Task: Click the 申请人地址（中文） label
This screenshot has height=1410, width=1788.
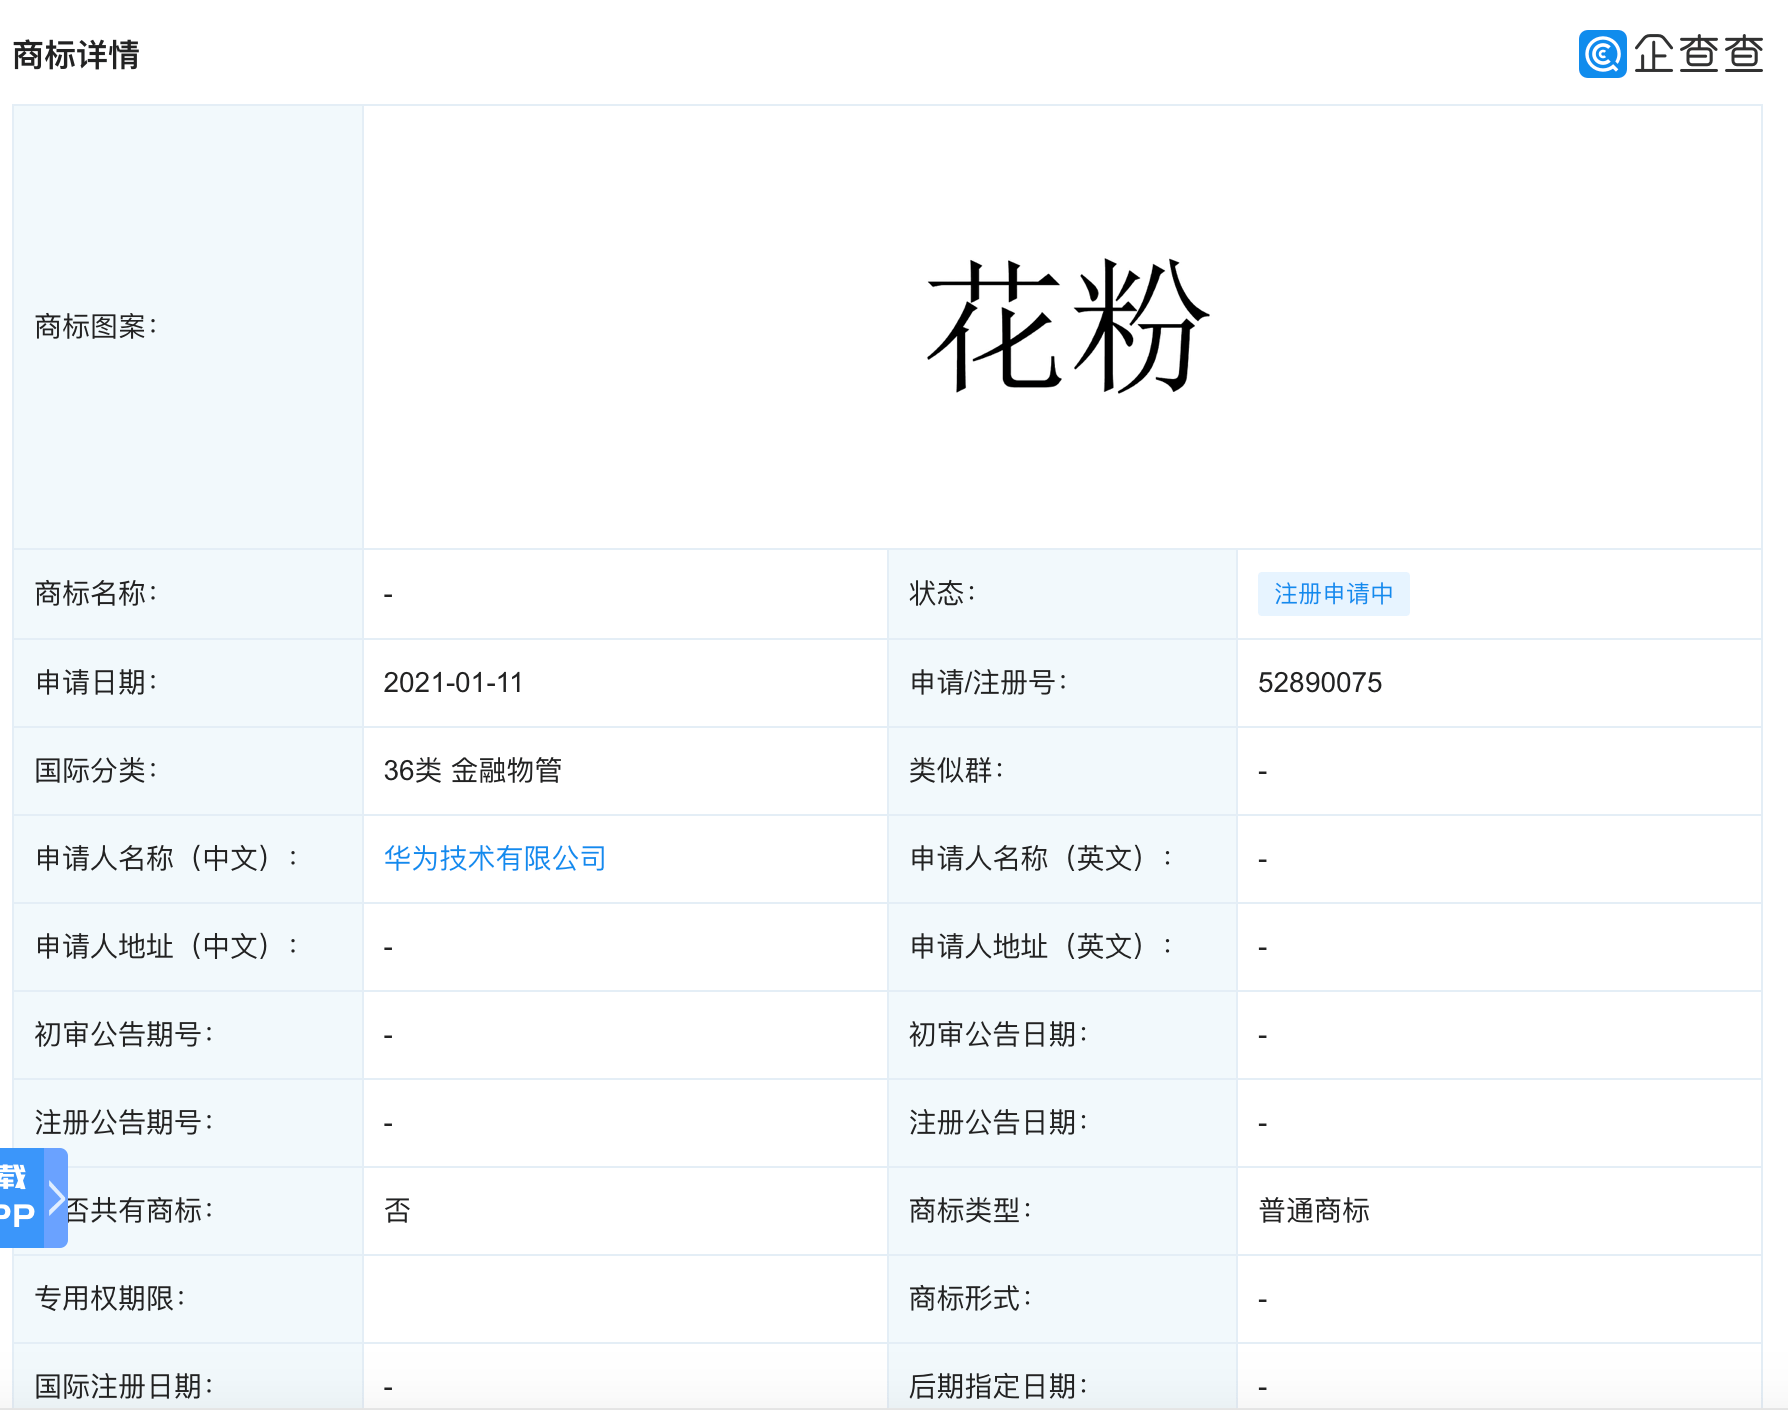Action: coord(167,946)
